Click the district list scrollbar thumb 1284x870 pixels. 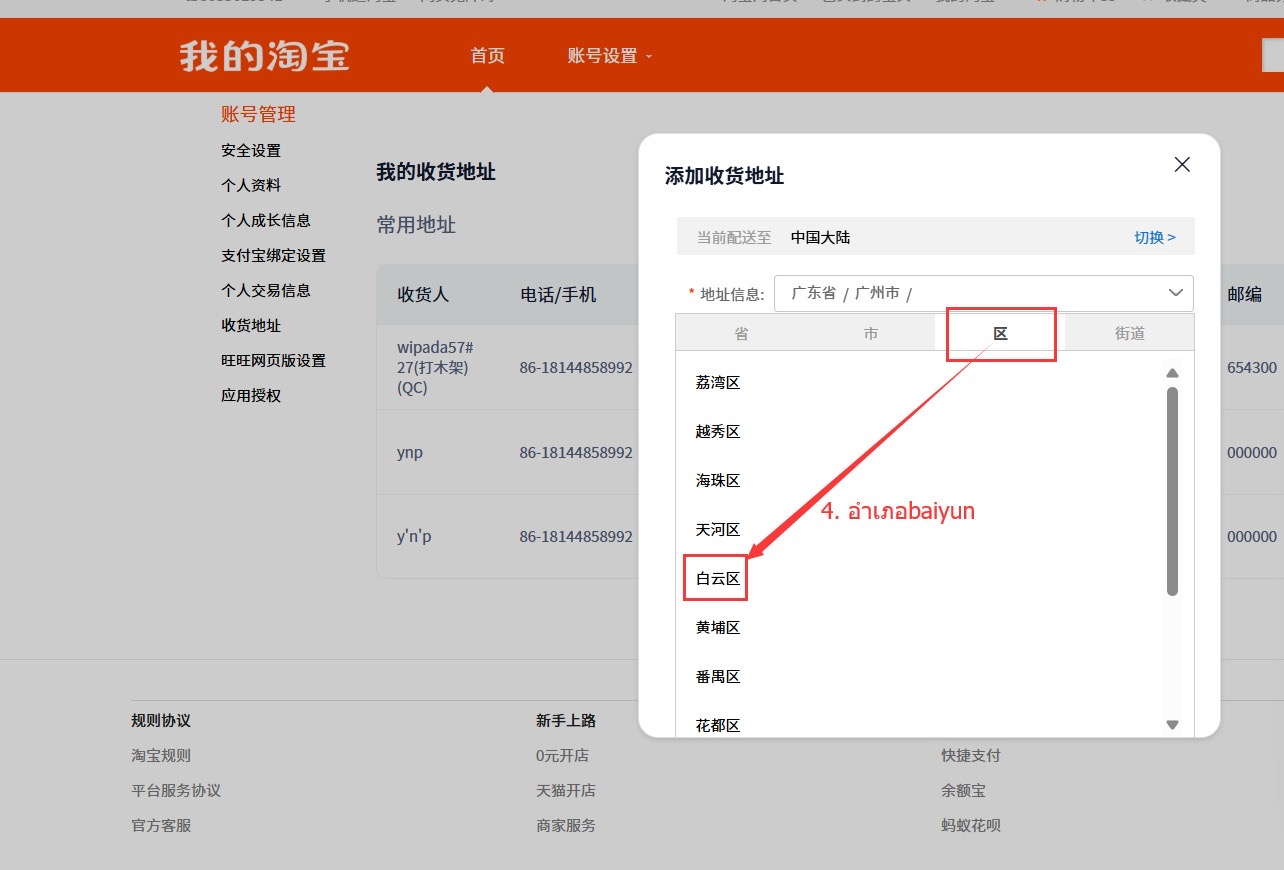click(x=1173, y=491)
